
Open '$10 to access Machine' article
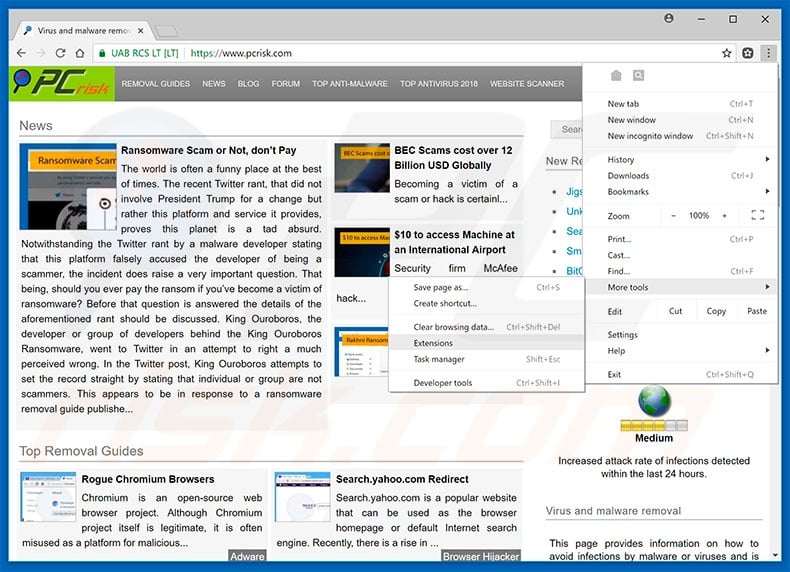point(454,242)
